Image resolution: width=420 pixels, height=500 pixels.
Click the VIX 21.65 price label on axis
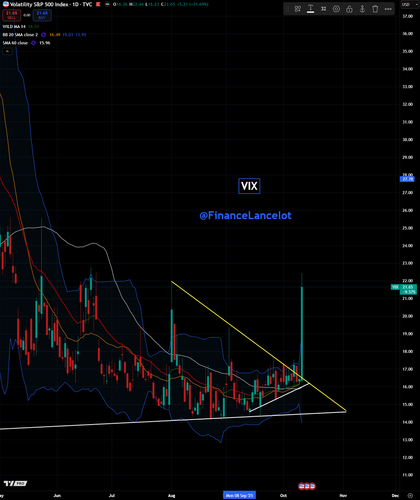coord(403,289)
